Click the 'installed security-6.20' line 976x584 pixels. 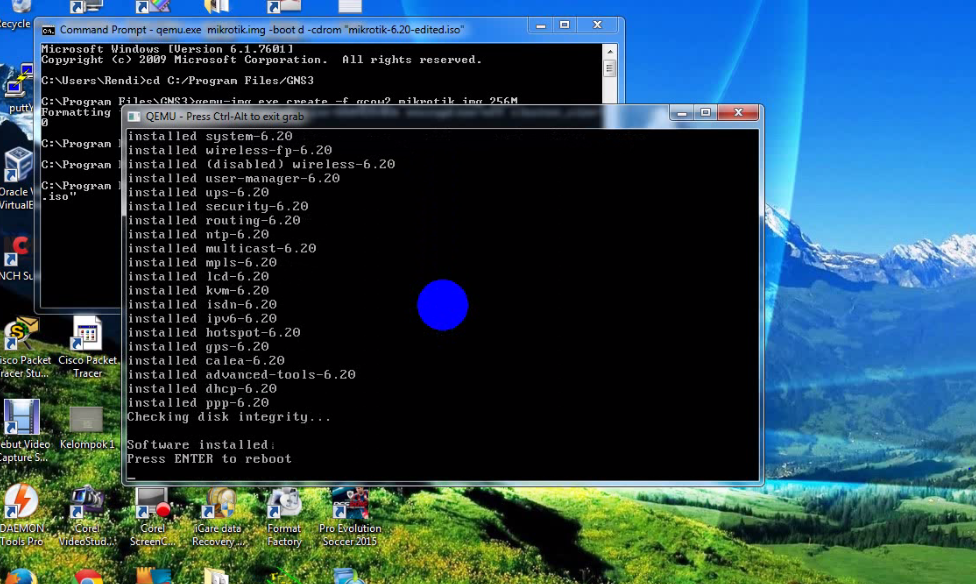pos(218,206)
